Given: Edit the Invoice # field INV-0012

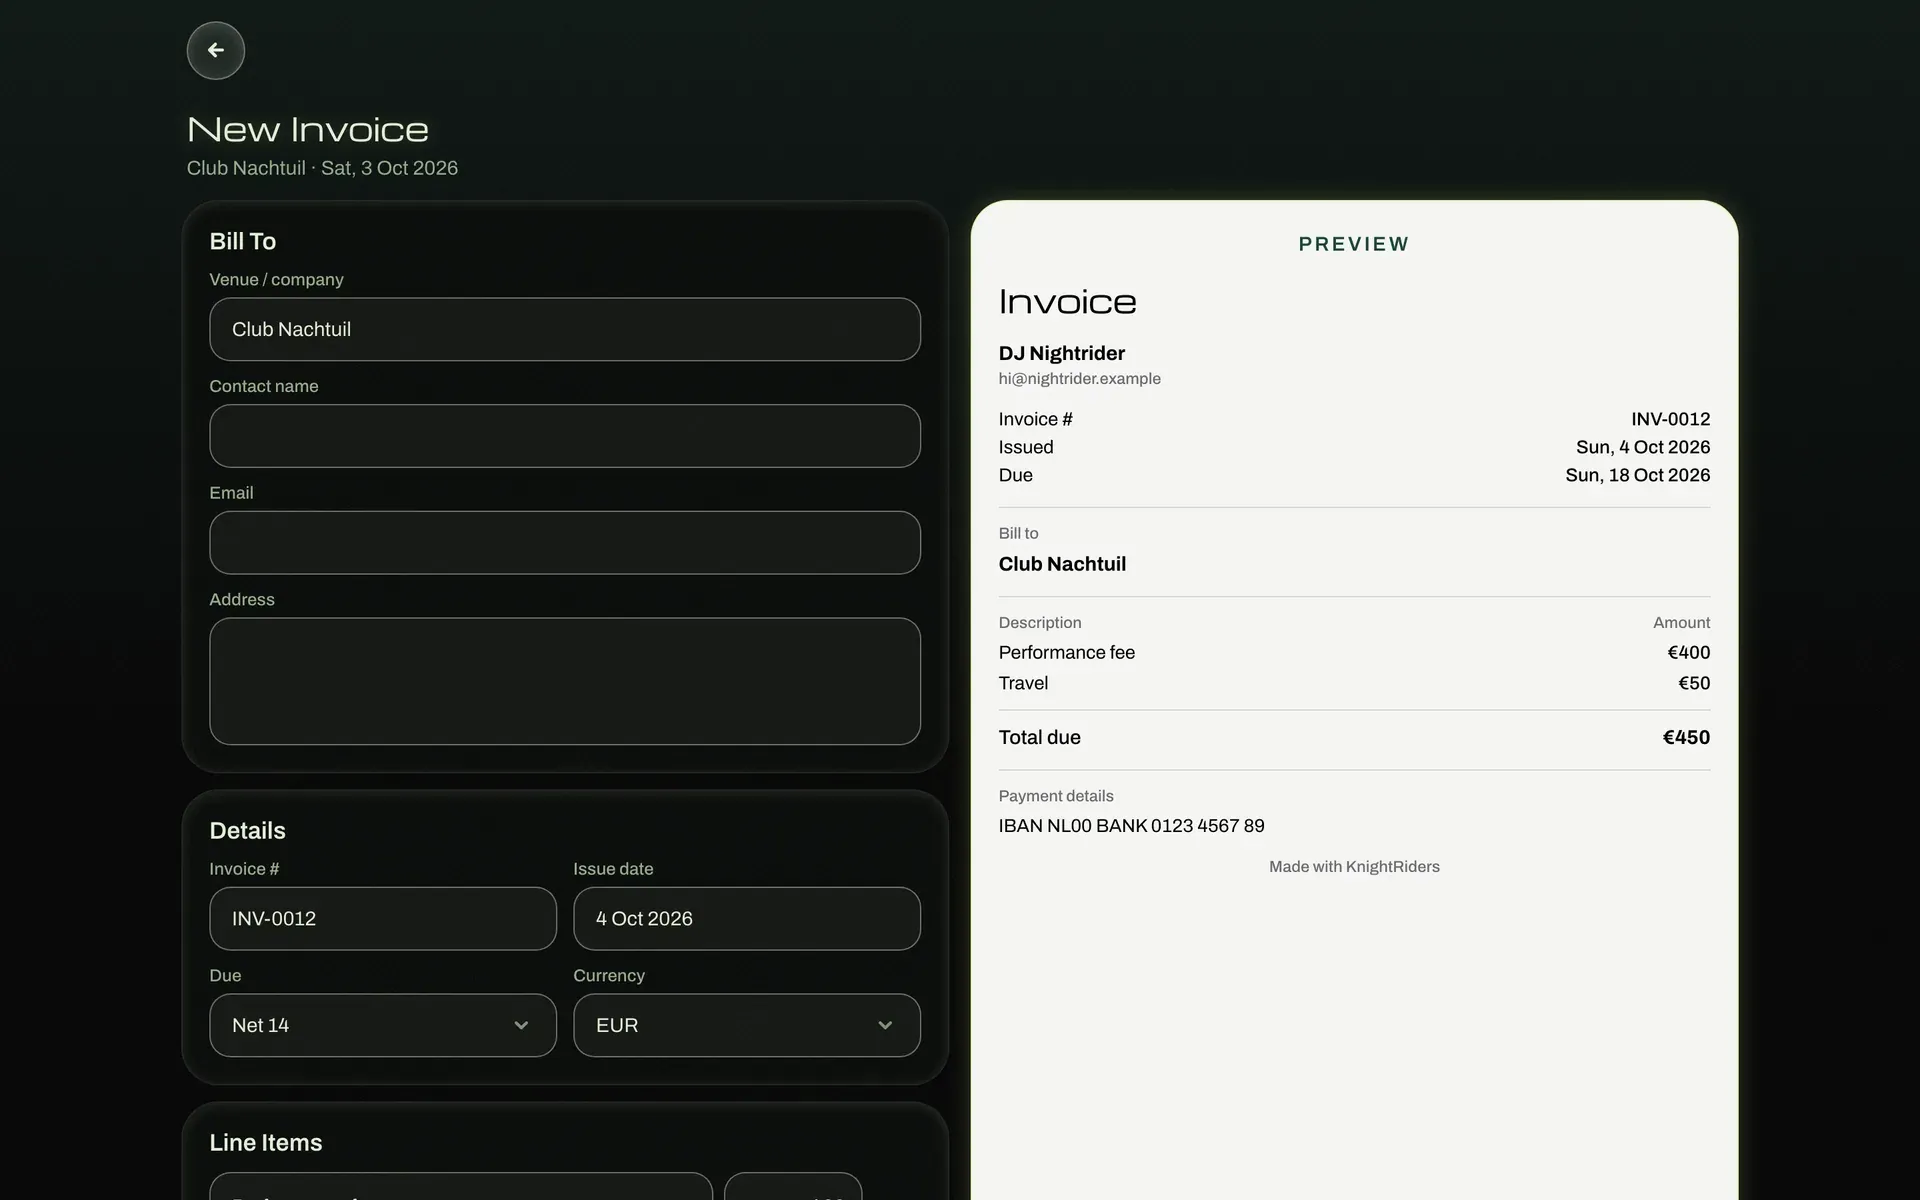Looking at the screenshot, I should [x=383, y=918].
